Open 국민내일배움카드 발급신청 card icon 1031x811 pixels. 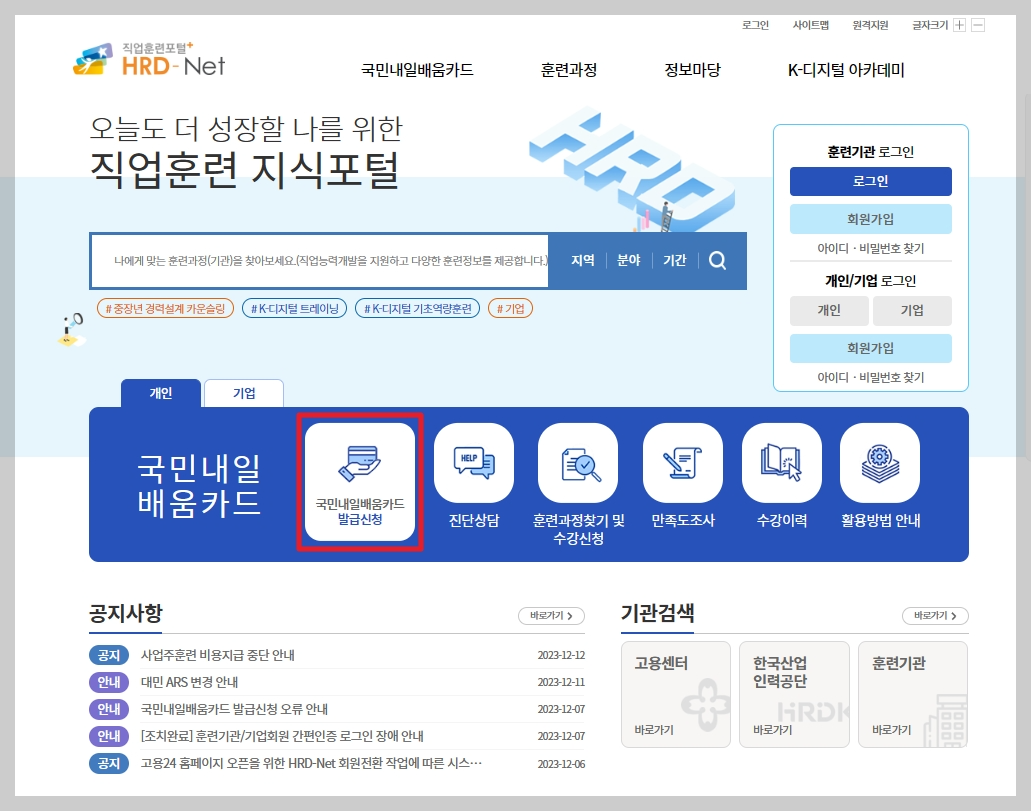[x=360, y=481]
